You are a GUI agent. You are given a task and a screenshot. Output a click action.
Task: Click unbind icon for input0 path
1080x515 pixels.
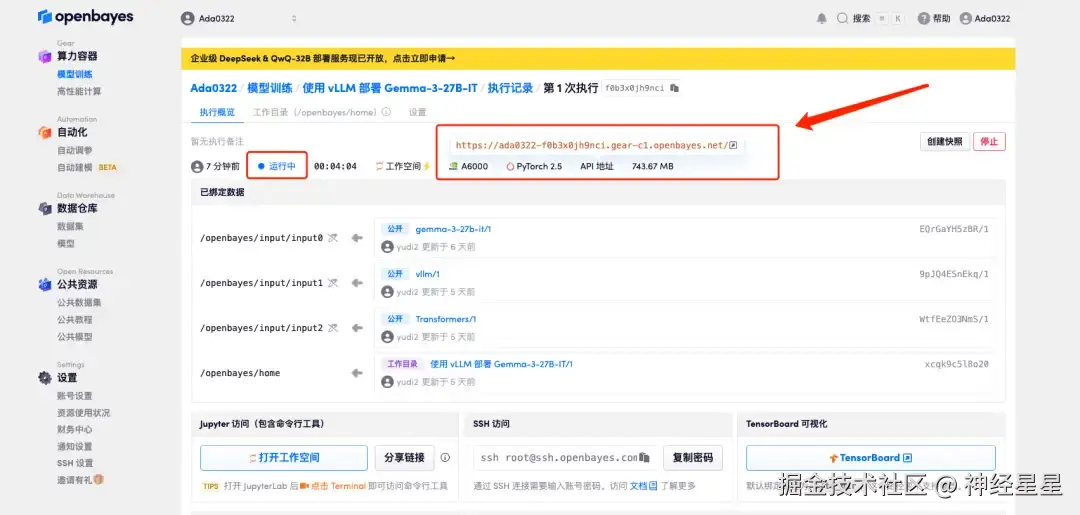333,238
